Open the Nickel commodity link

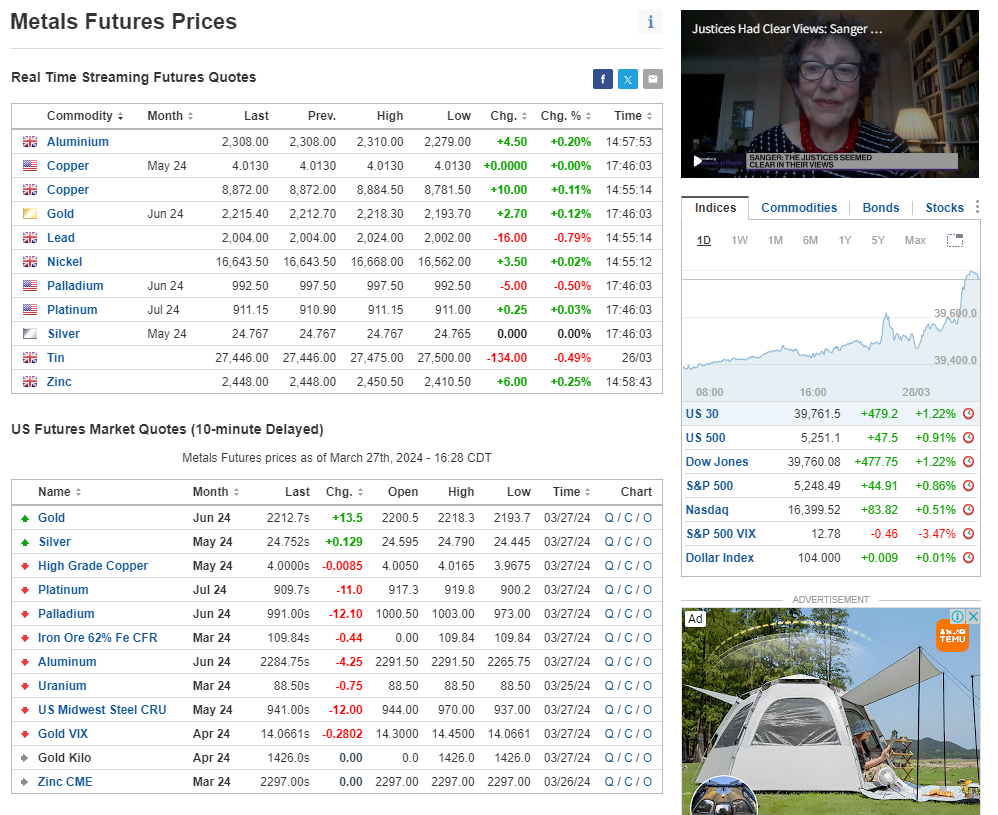pos(64,262)
